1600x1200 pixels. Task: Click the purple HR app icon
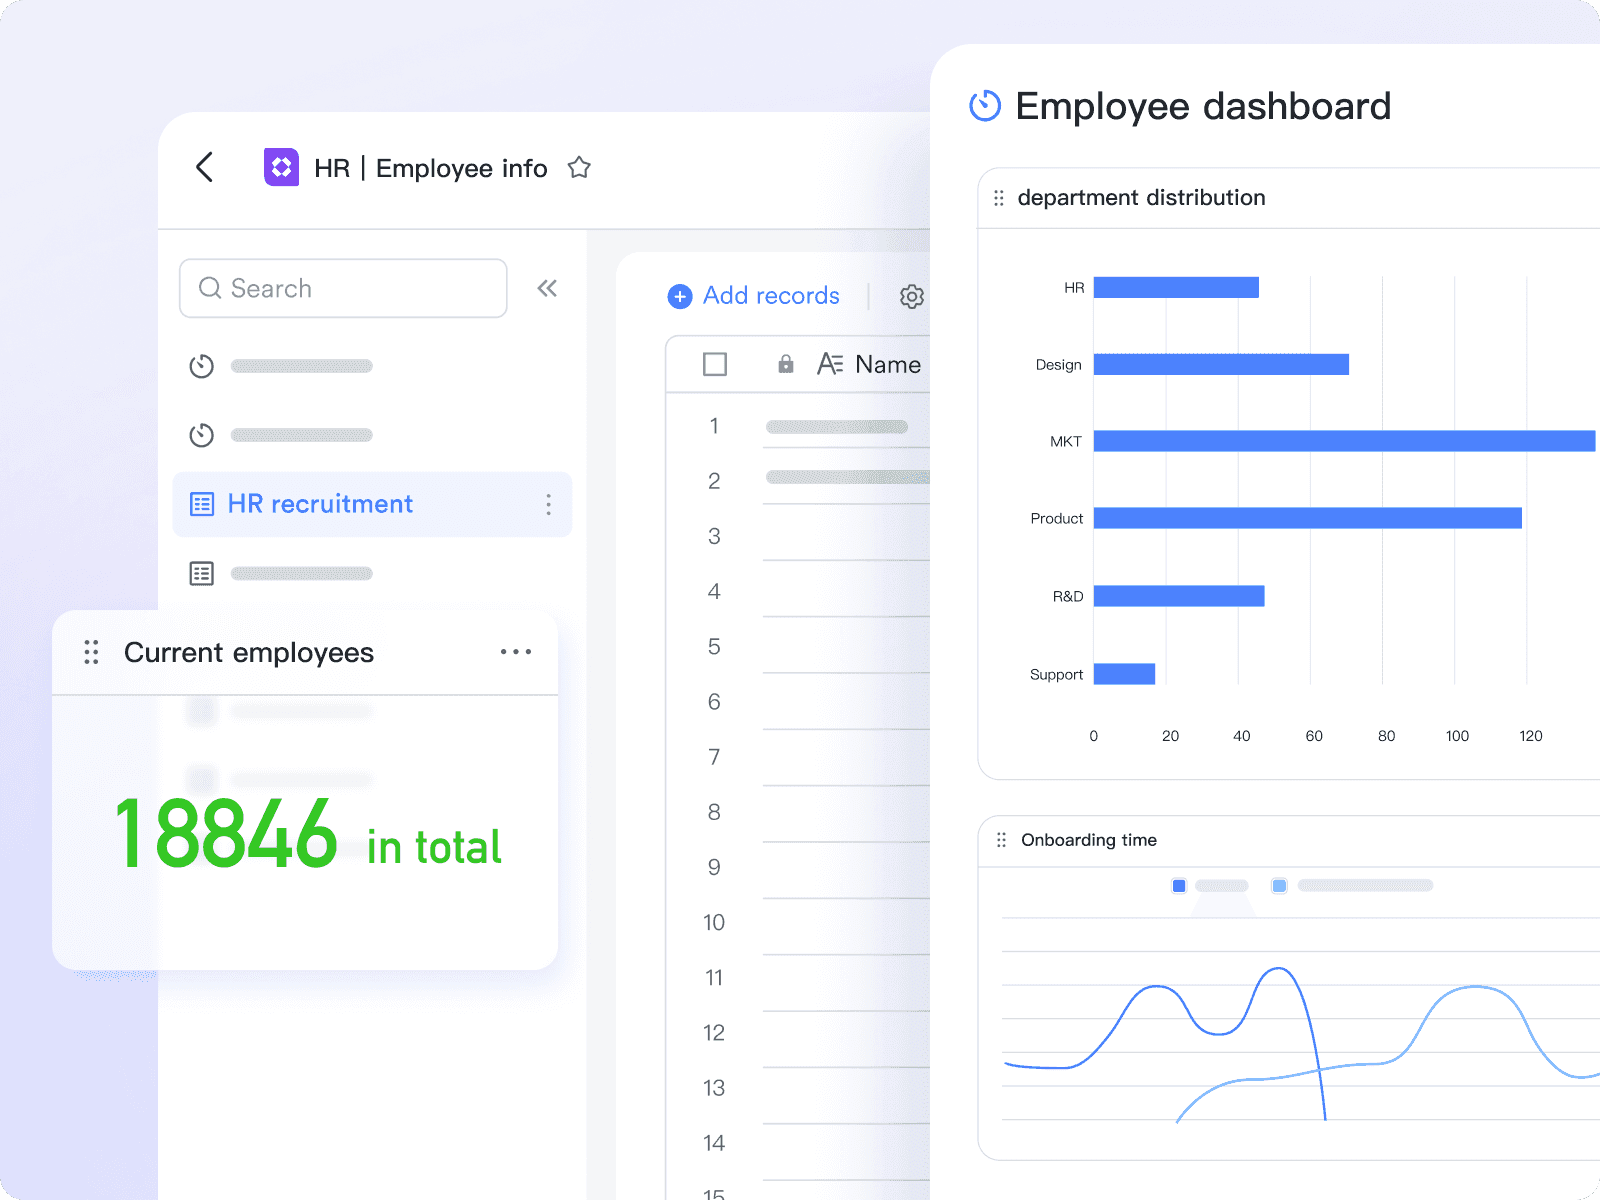pyautogui.click(x=281, y=167)
